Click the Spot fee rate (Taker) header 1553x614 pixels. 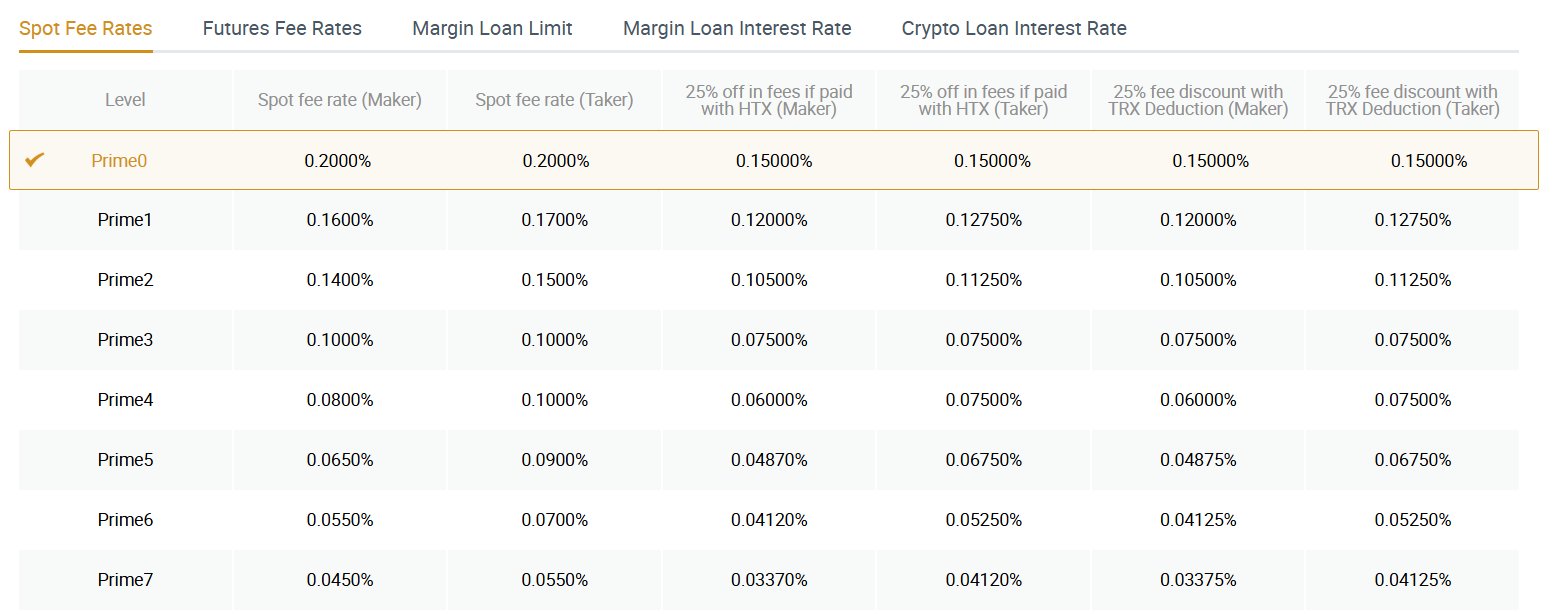click(x=555, y=100)
